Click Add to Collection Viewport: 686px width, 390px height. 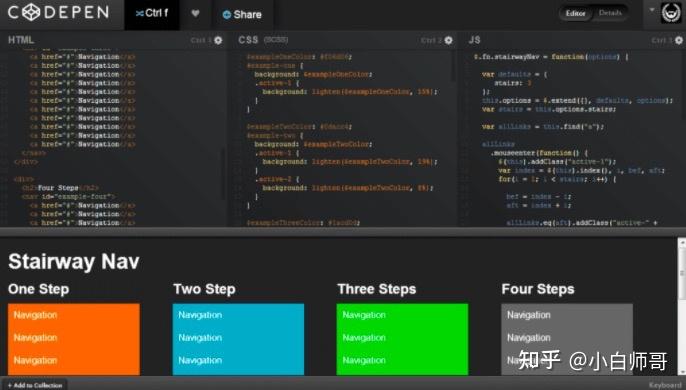[35, 385]
